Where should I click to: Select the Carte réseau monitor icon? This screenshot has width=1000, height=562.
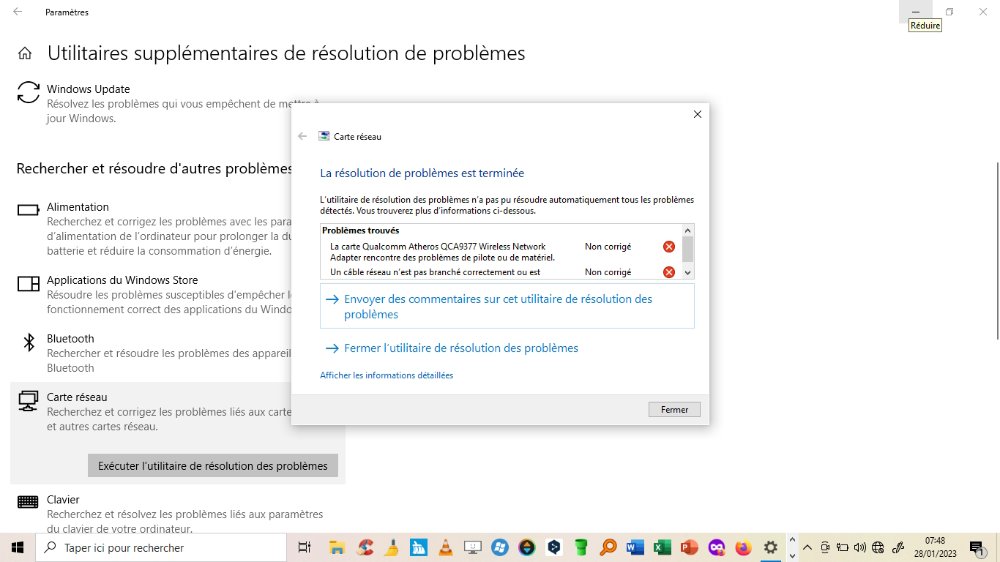tap(28, 401)
